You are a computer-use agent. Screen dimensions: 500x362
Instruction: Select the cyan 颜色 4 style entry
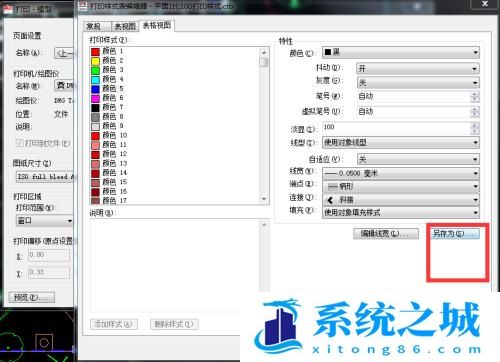click(x=107, y=79)
